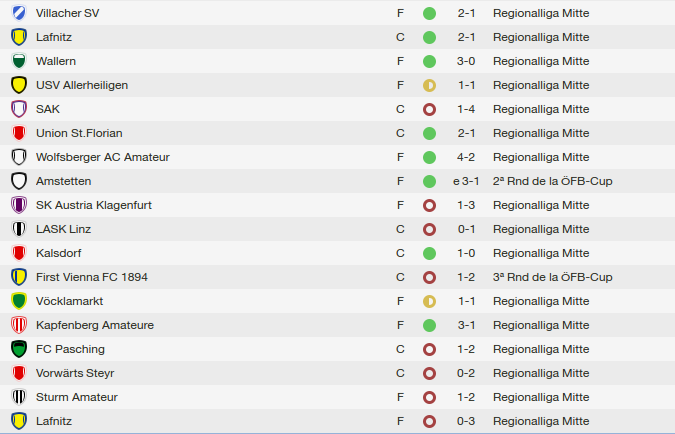Click the Wallern green crest icon

(19, 61)
